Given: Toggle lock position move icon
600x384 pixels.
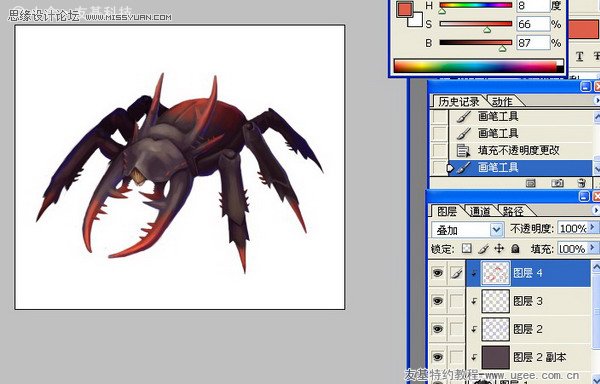Looking at the screenshot, I should (x=499, y=249).
